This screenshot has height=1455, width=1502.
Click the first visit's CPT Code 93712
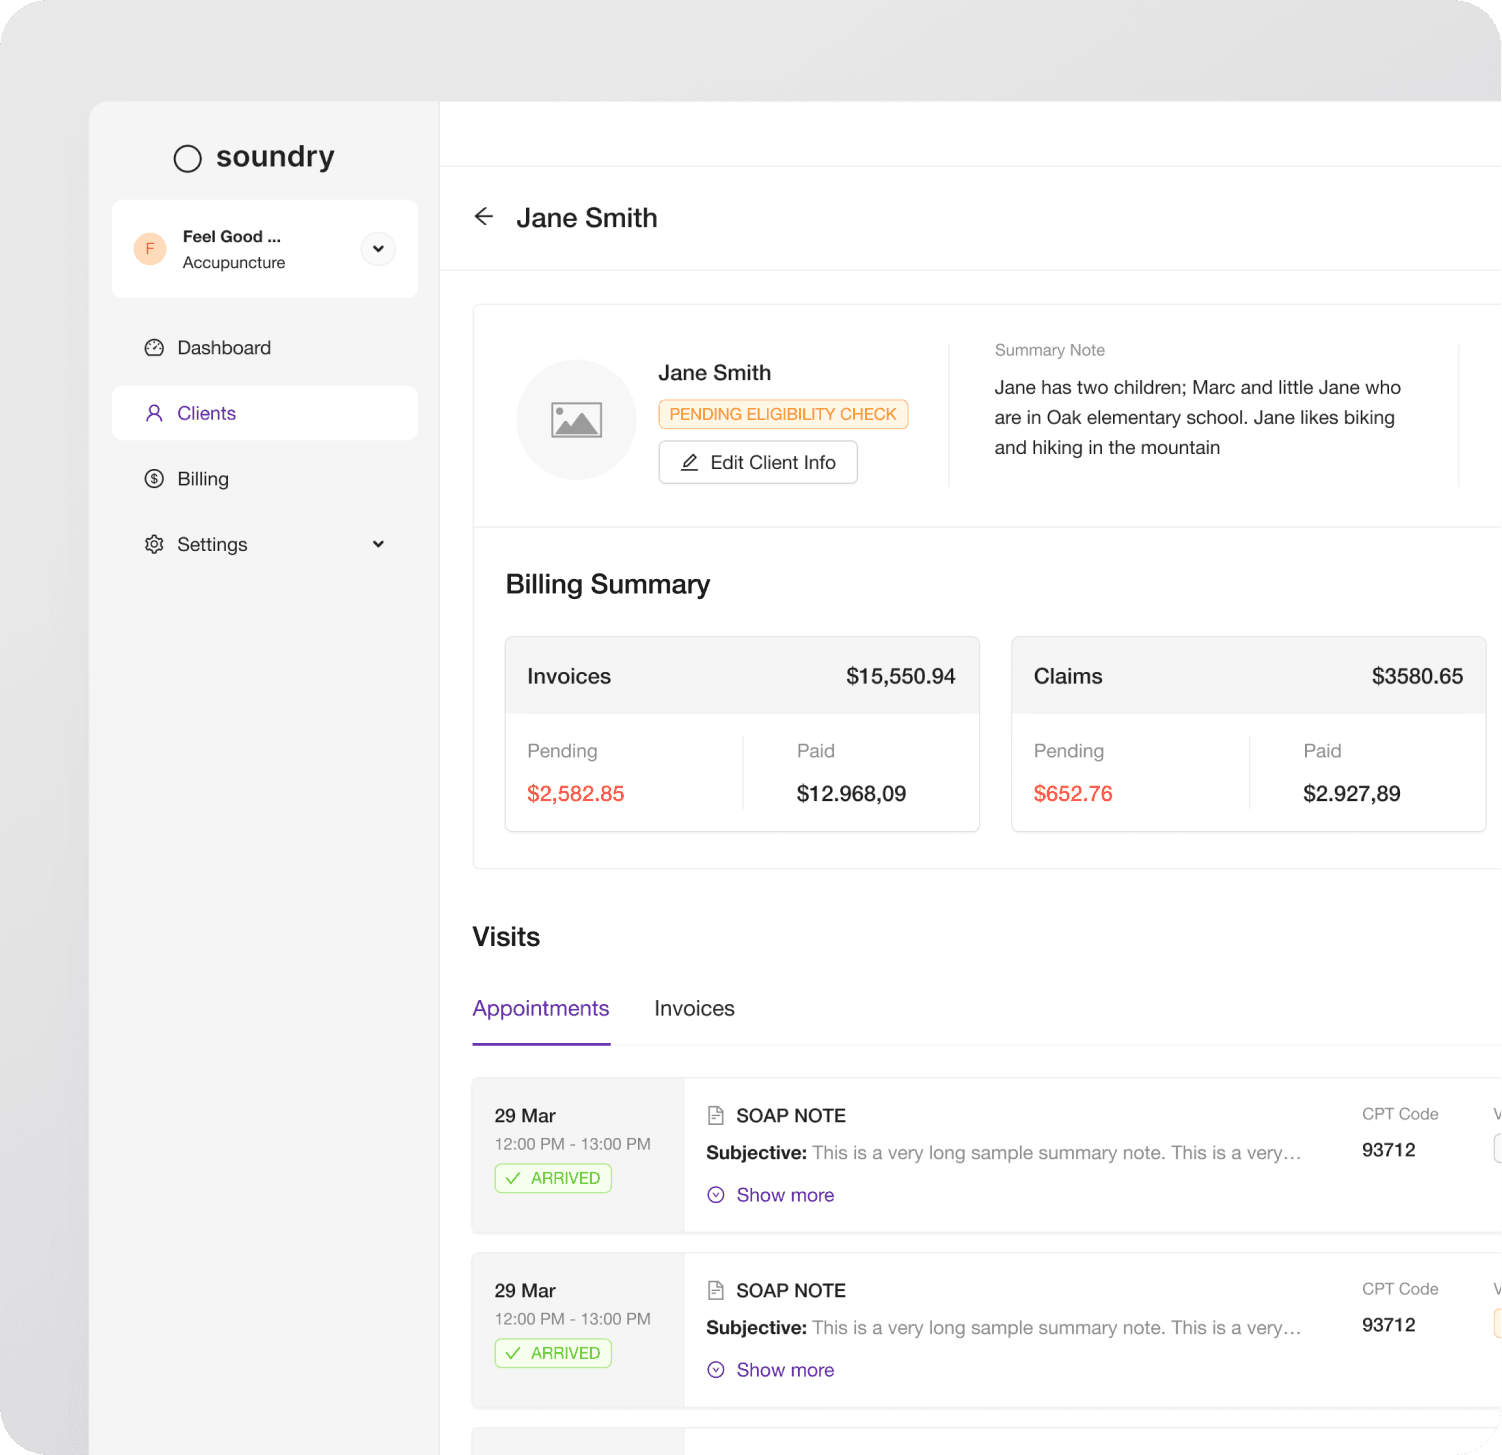[1389, 1150]
